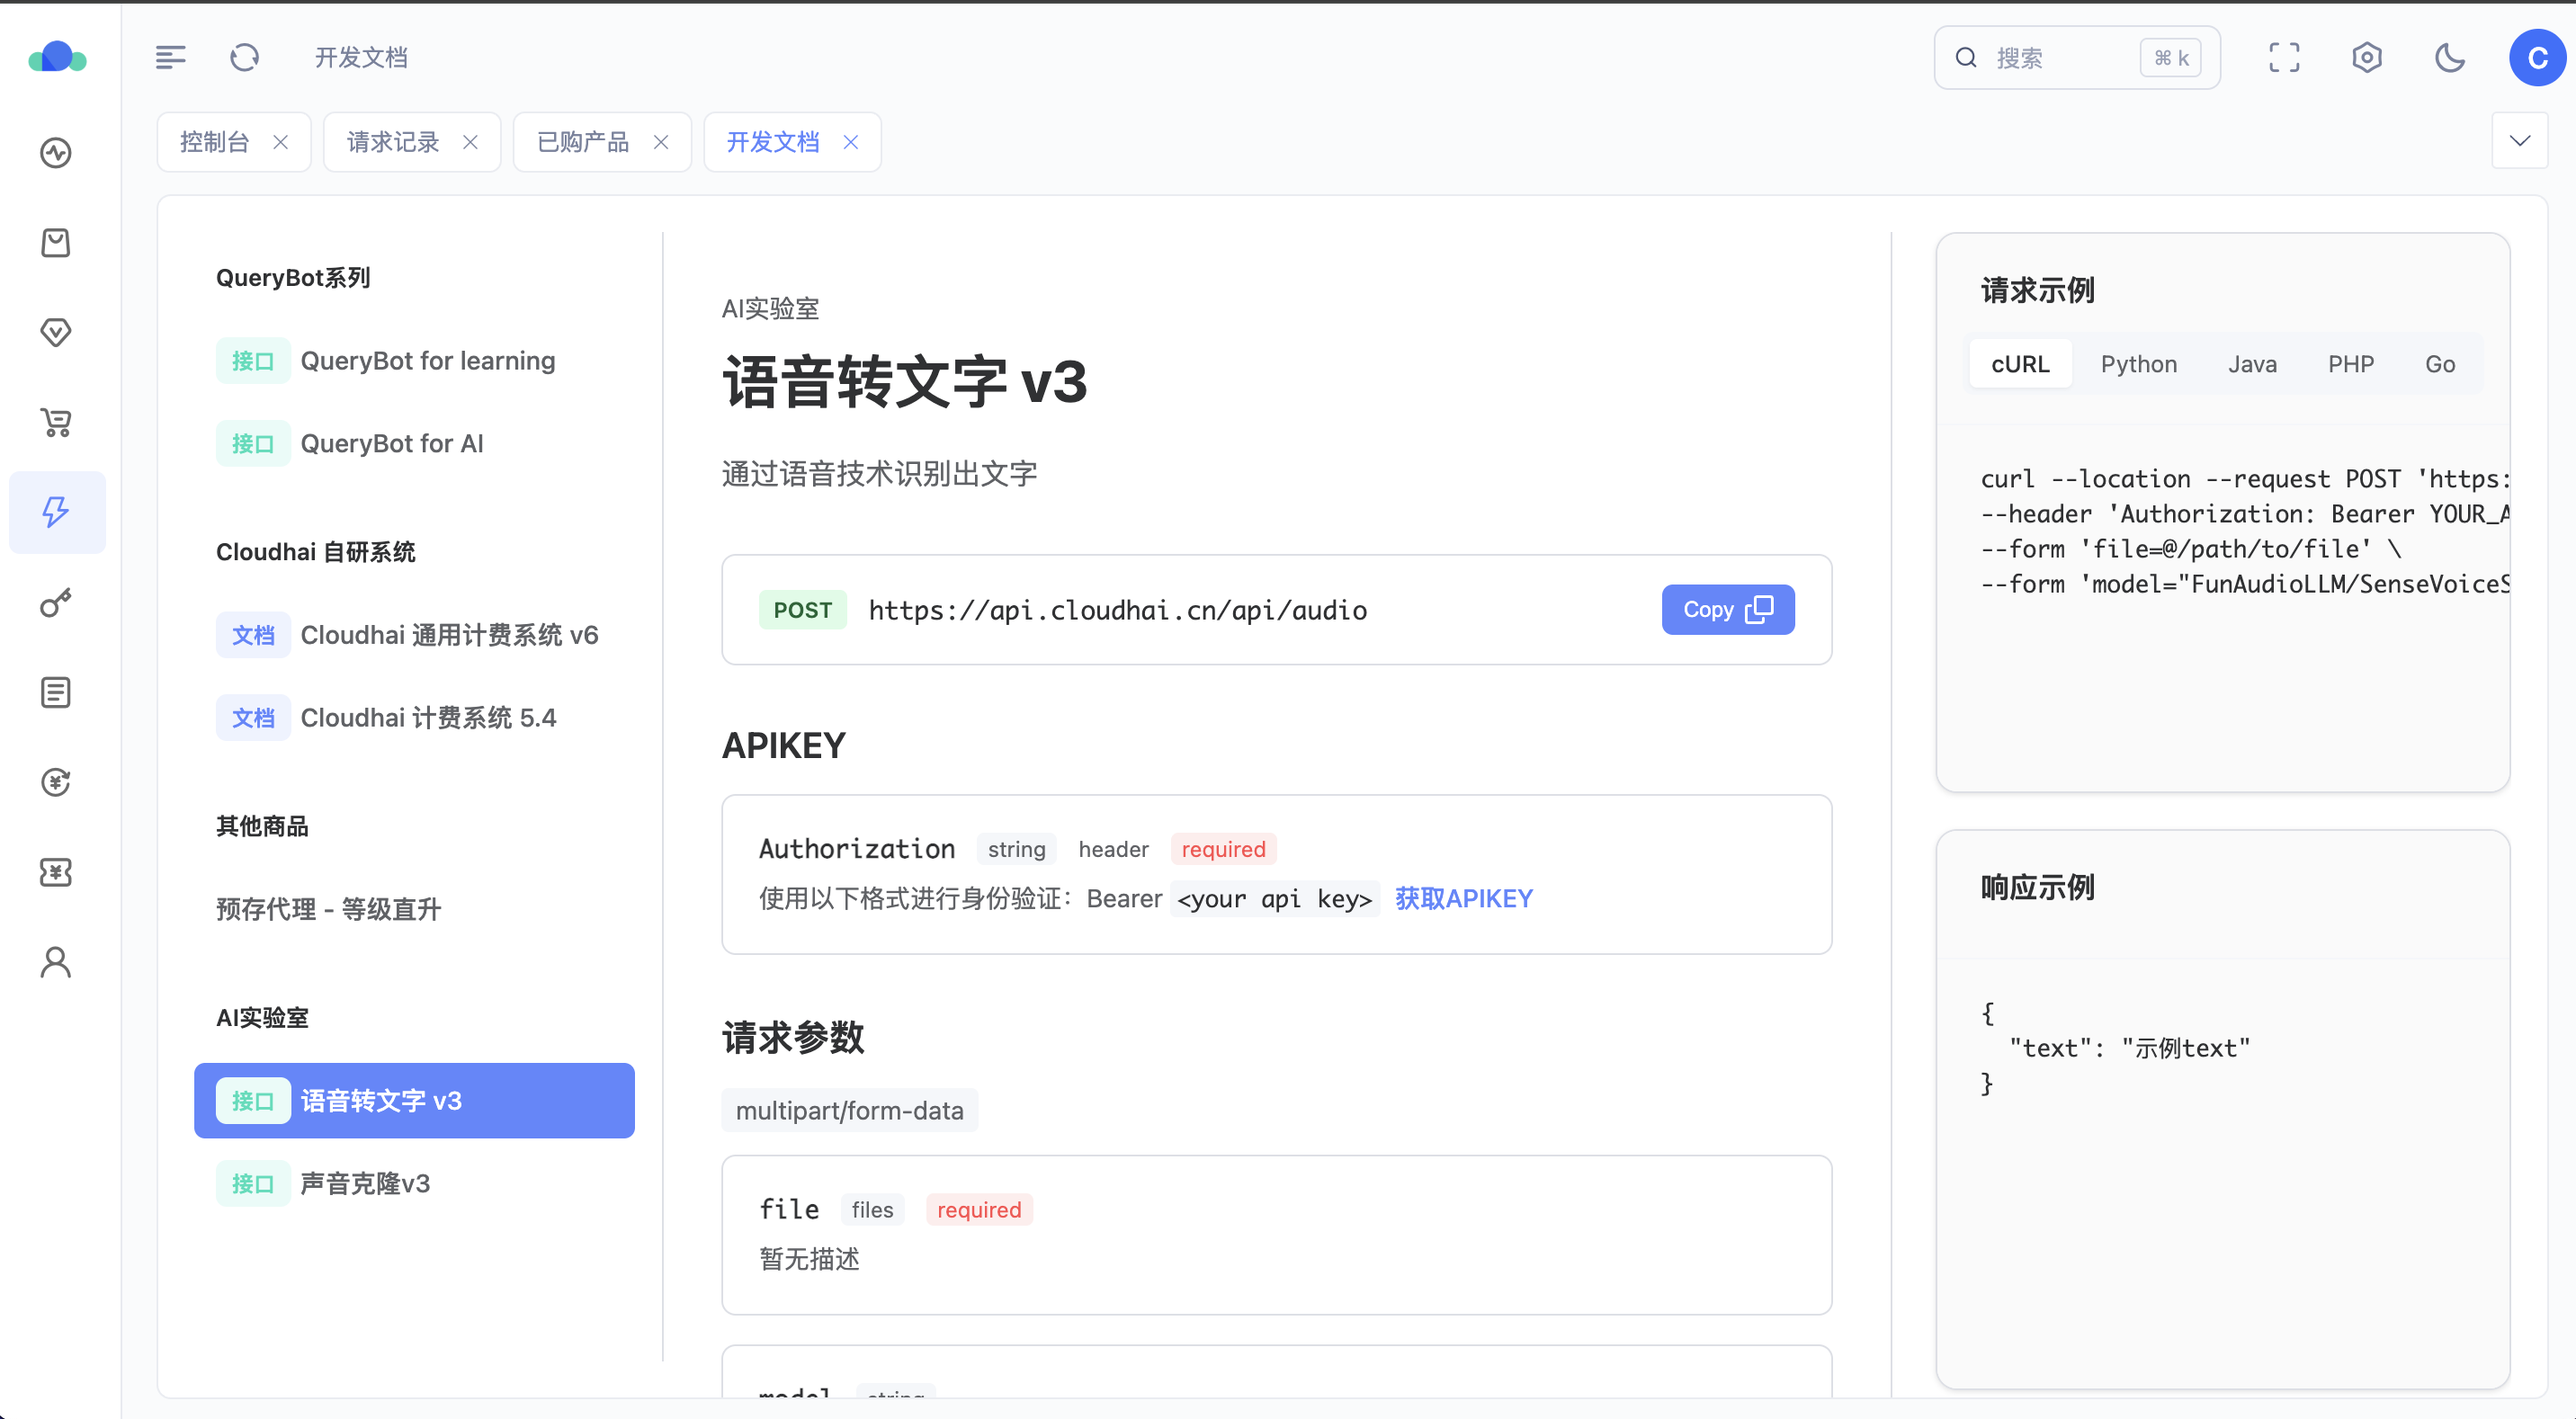Open the document list sidebar icon

tap(56, 692)
